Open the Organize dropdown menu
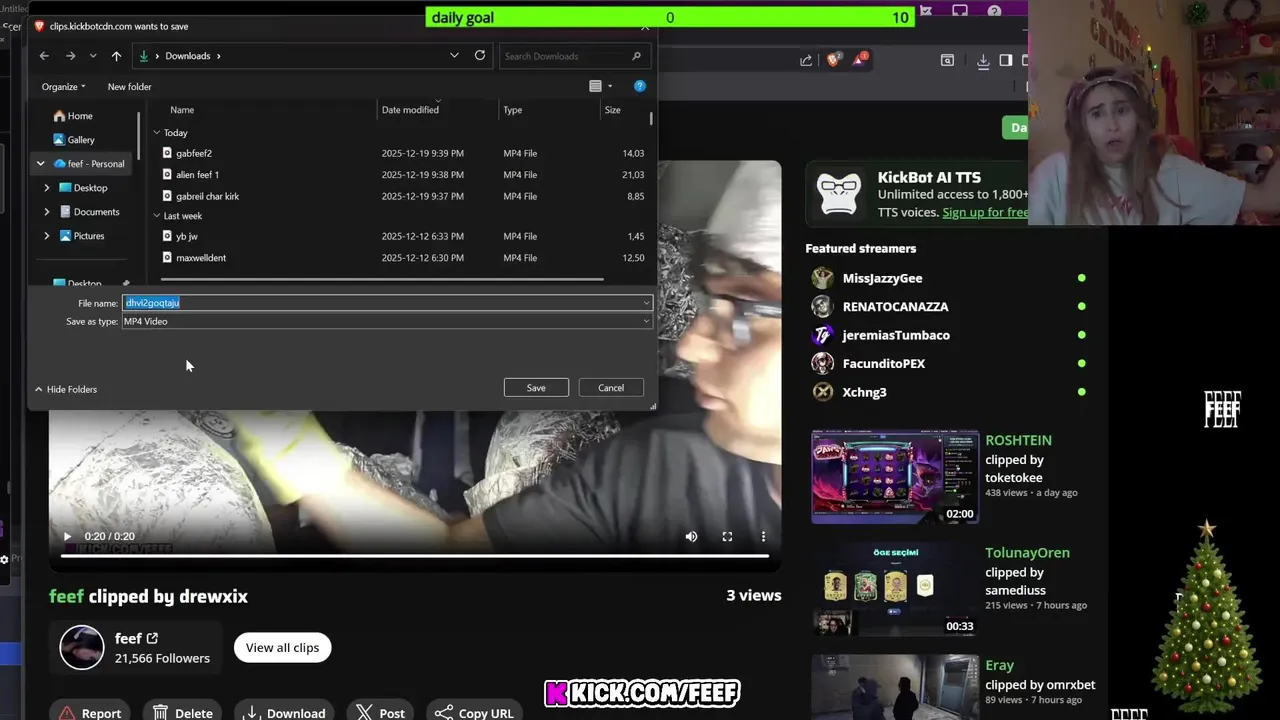Screen dimensions: 1280x720 (x=64, y=87)
